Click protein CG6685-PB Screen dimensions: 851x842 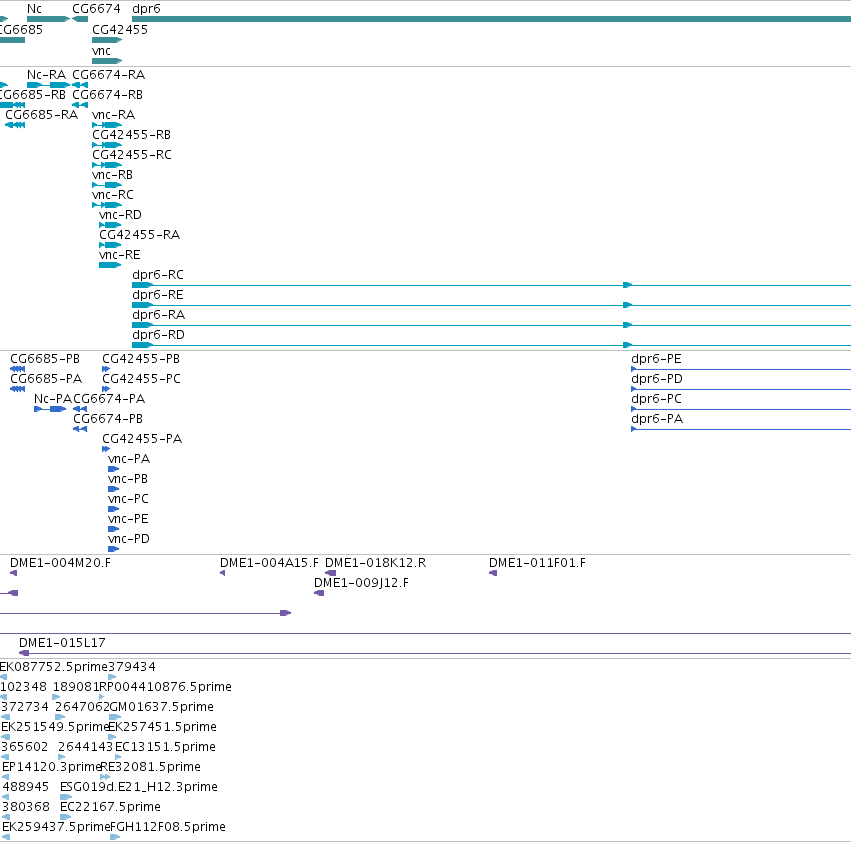(x=45, y=359)
